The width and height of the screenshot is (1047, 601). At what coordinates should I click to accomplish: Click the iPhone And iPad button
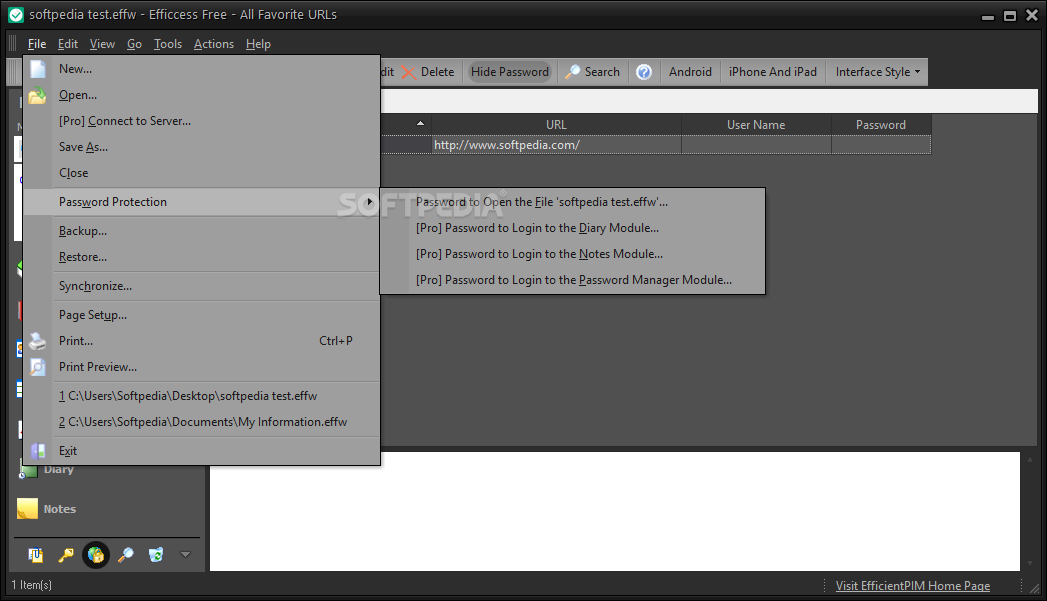click(773, 72)
